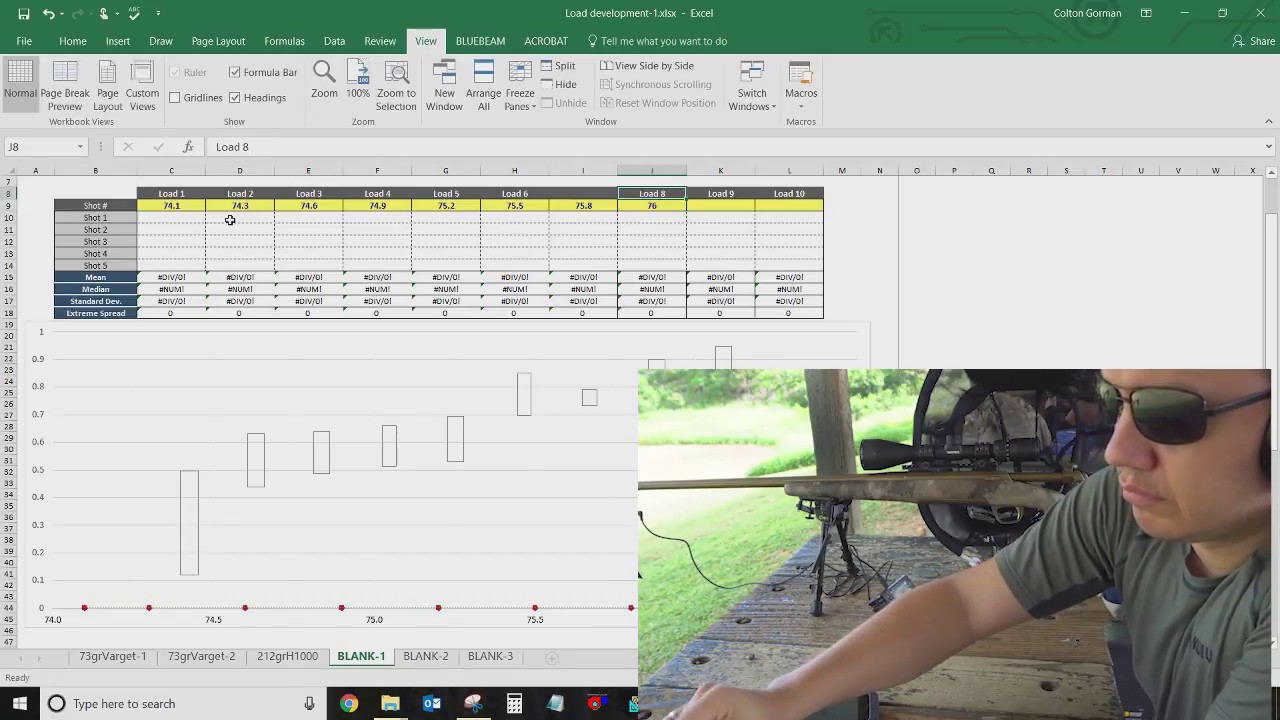The width and height of the screenshot is (1280, 720).
Task: Select the 73grVarget-2 sheet tab
Action: pyautogui.click(x=201, y=656)
